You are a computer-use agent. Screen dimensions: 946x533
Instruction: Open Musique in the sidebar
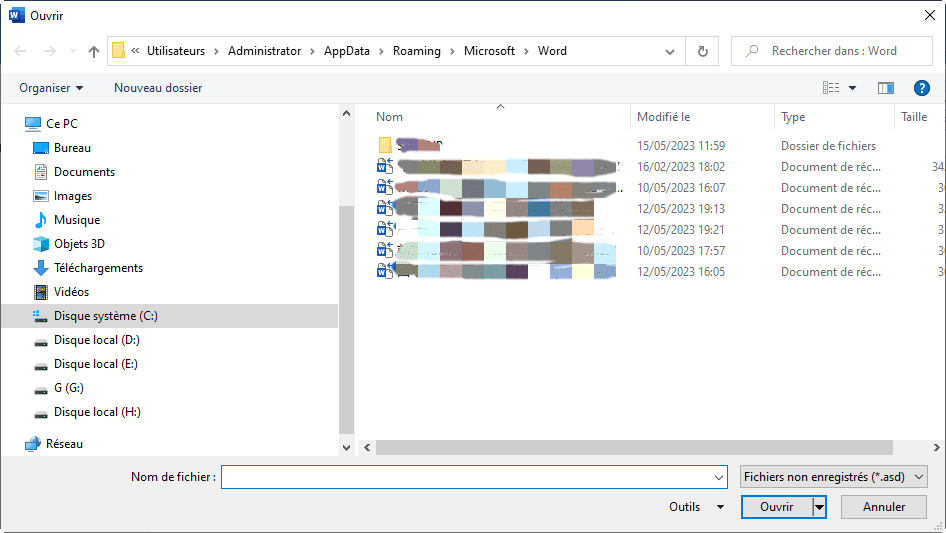click(x=77, y=220)
